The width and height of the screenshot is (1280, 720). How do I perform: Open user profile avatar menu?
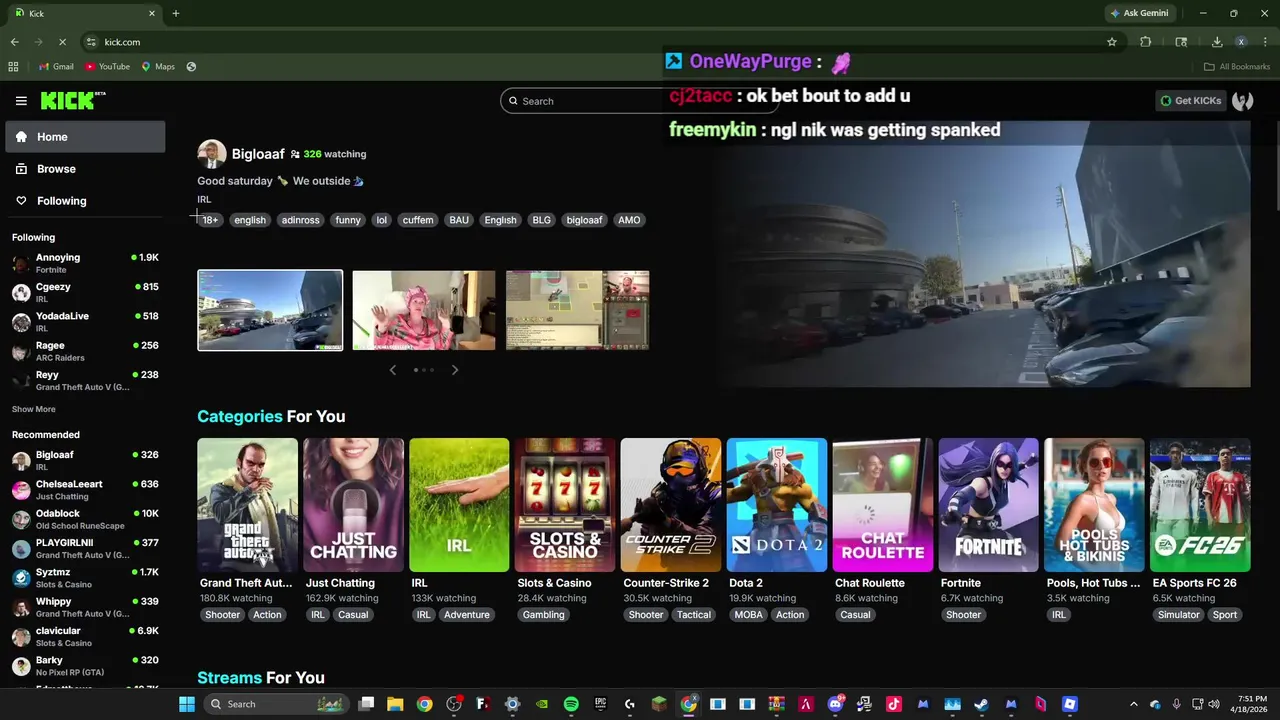(x=1243, y=101)
